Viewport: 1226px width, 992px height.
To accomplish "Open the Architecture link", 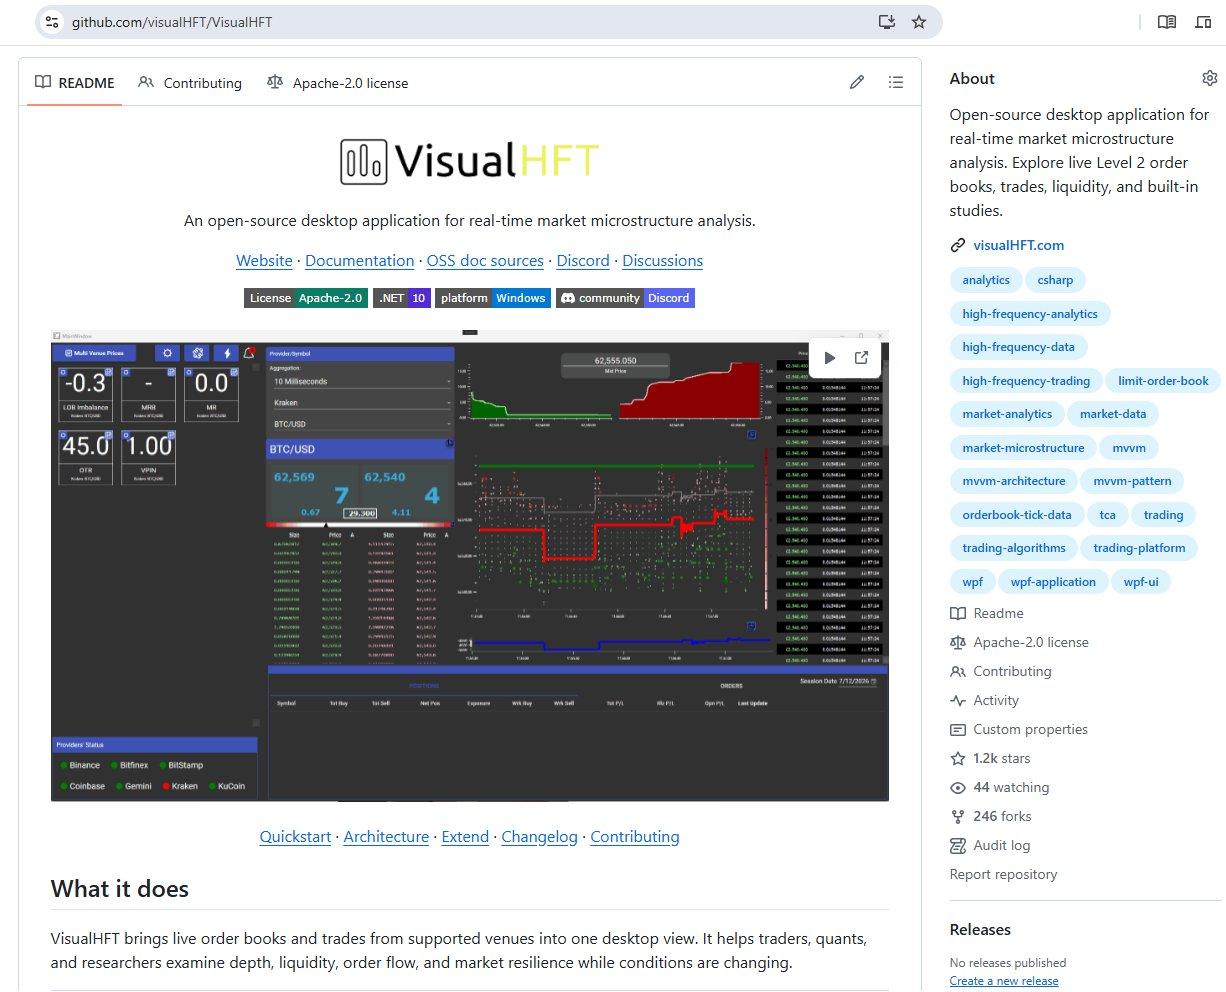I will [386, 836].
